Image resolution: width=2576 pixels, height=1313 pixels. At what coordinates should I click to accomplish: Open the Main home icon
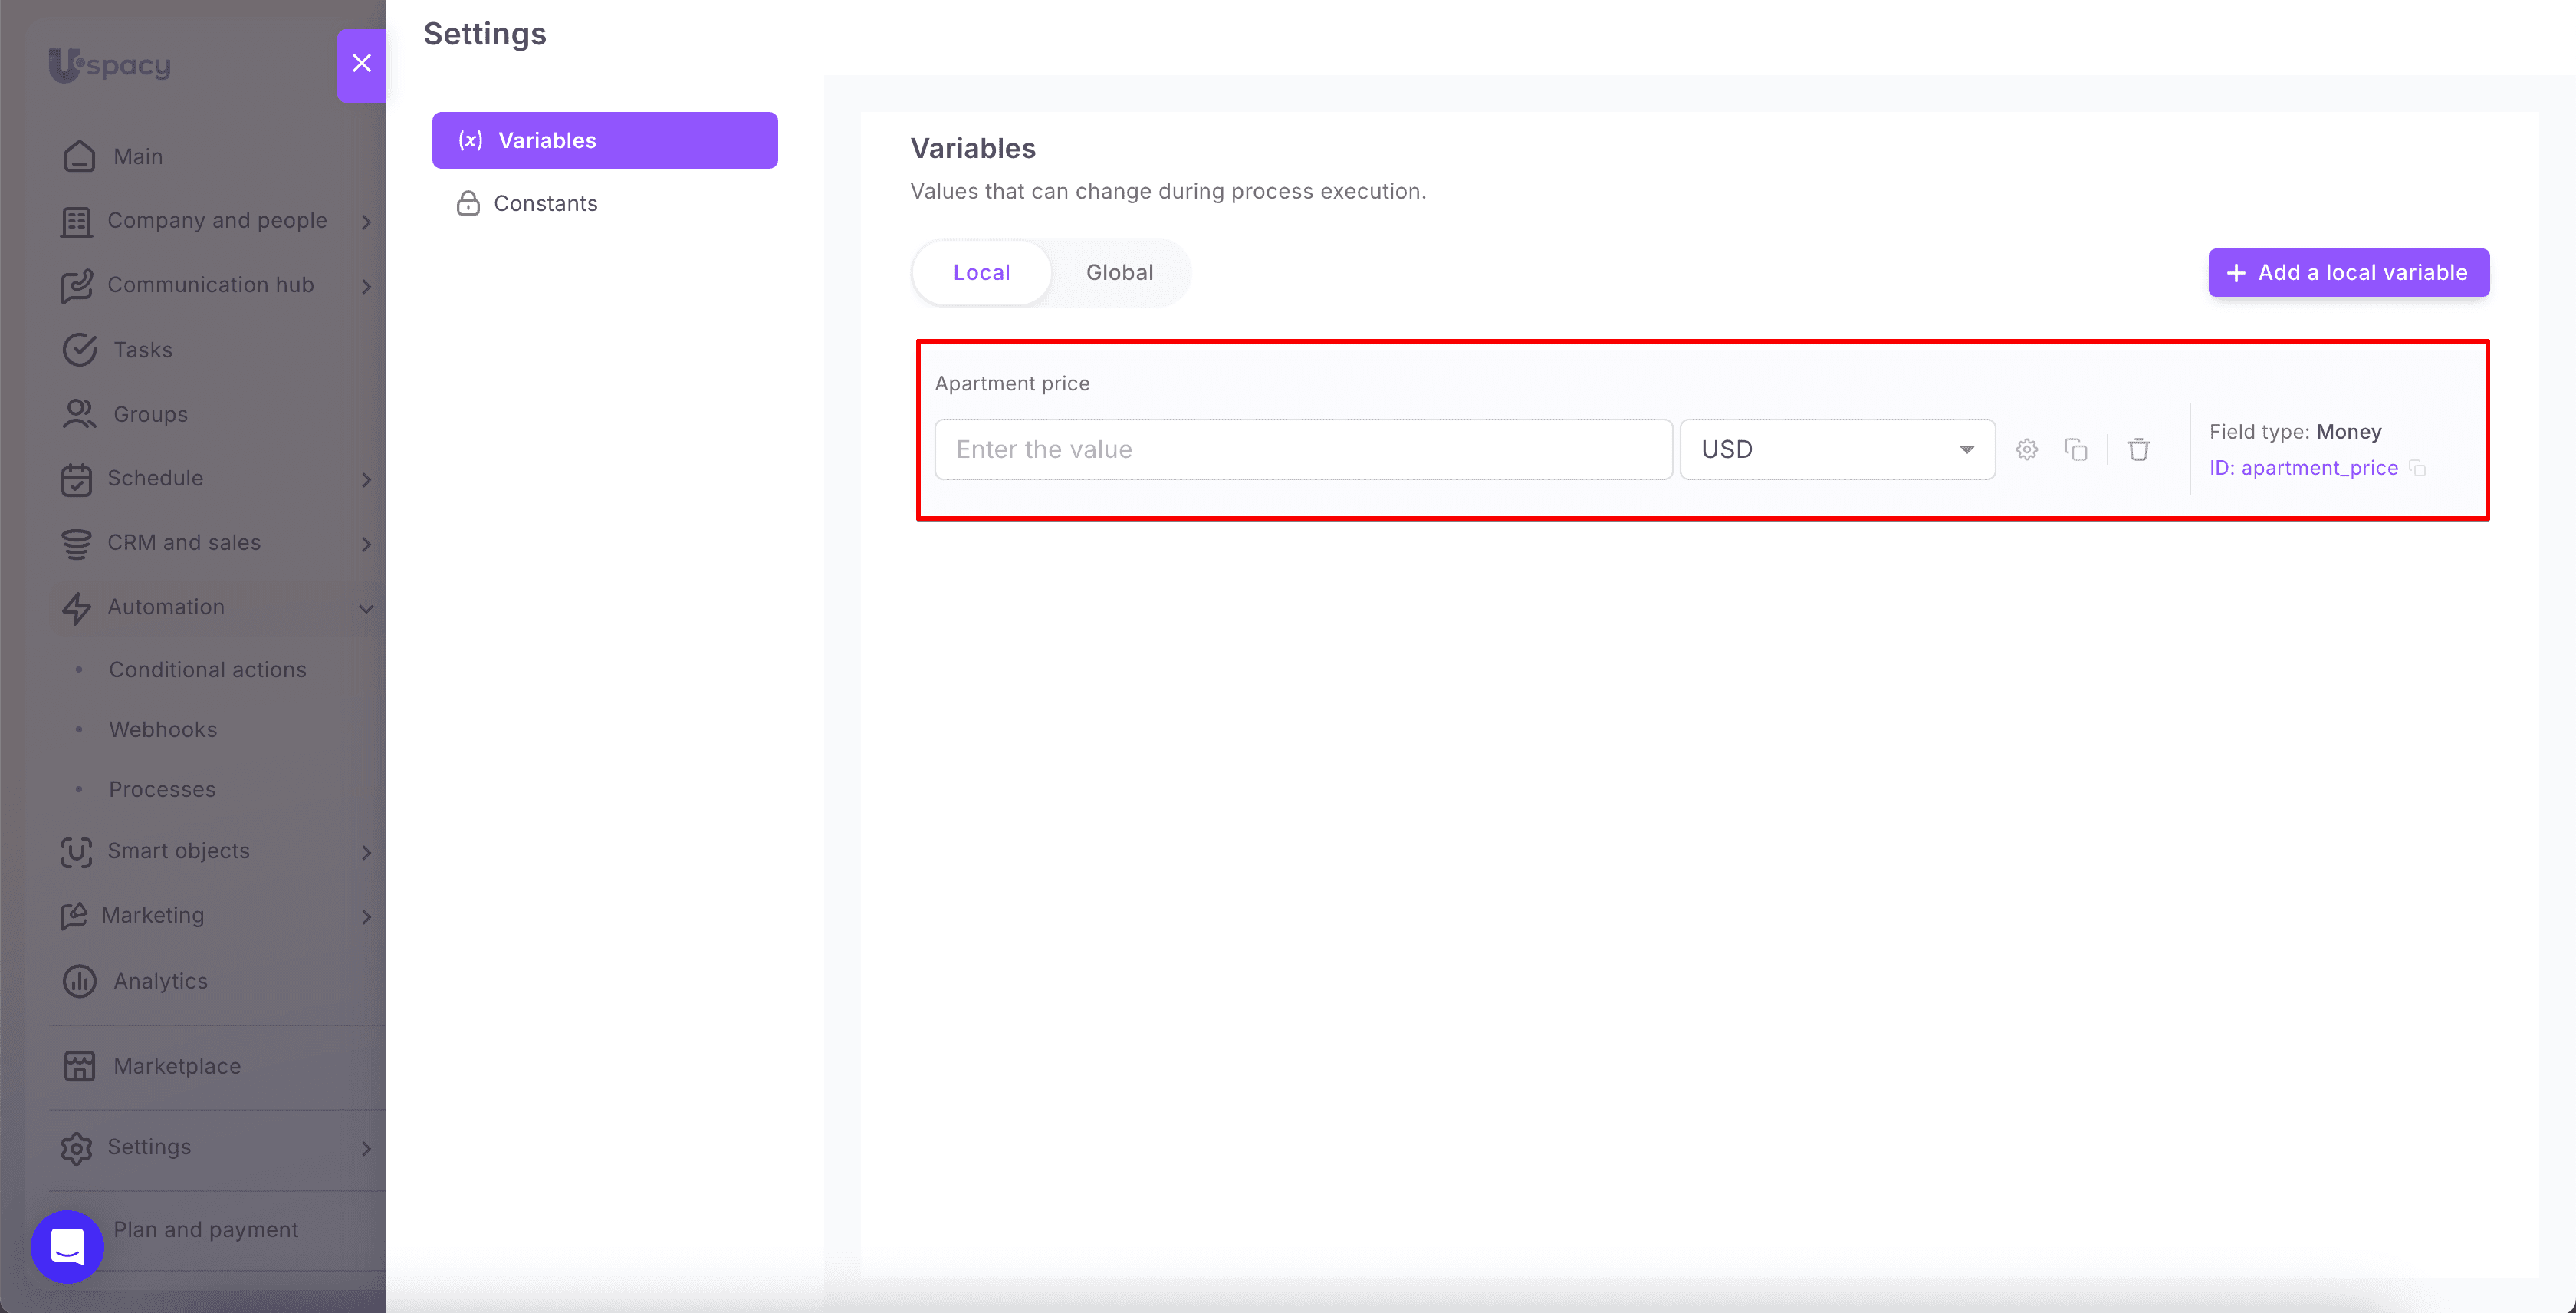(x=79, y=156)
